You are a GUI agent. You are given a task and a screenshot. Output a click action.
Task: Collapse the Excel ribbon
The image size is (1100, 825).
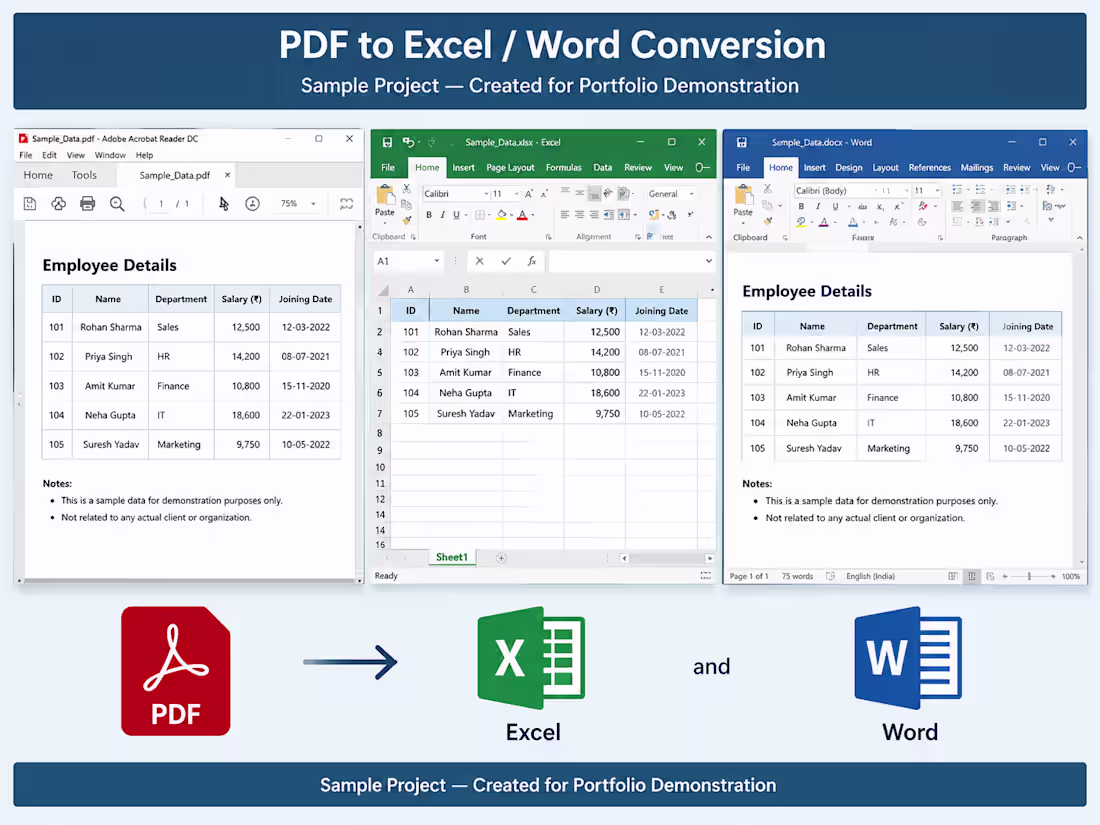[x=709, y=237]
